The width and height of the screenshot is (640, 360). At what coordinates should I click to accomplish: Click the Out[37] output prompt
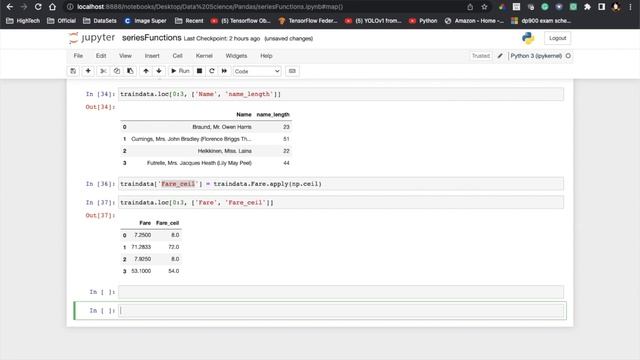coord(100,216)
